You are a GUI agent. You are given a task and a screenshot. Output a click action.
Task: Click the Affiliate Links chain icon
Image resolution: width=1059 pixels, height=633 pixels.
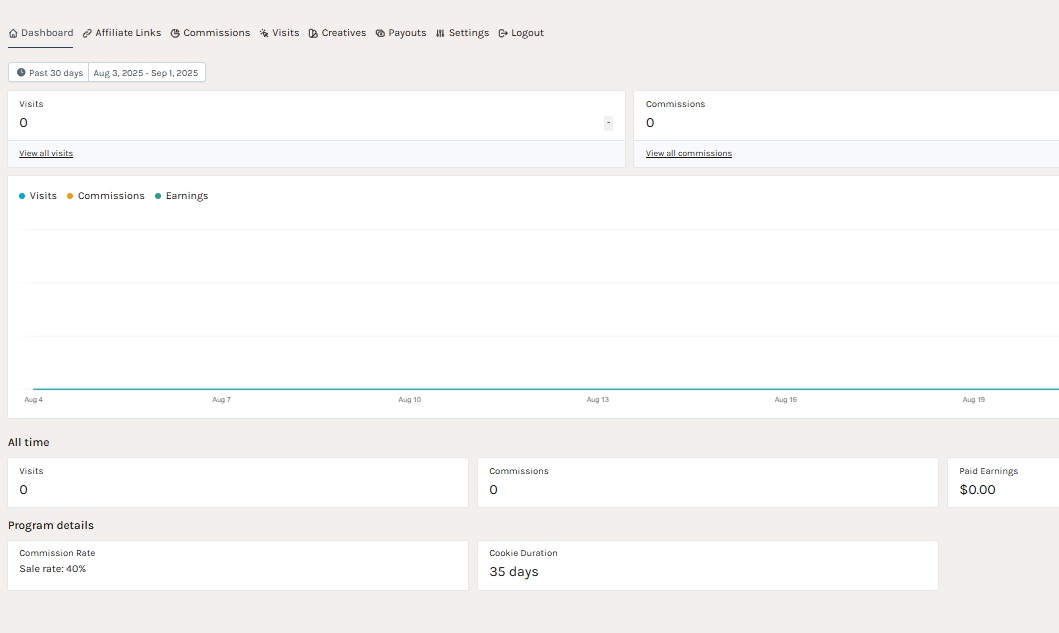click(88, 33)
